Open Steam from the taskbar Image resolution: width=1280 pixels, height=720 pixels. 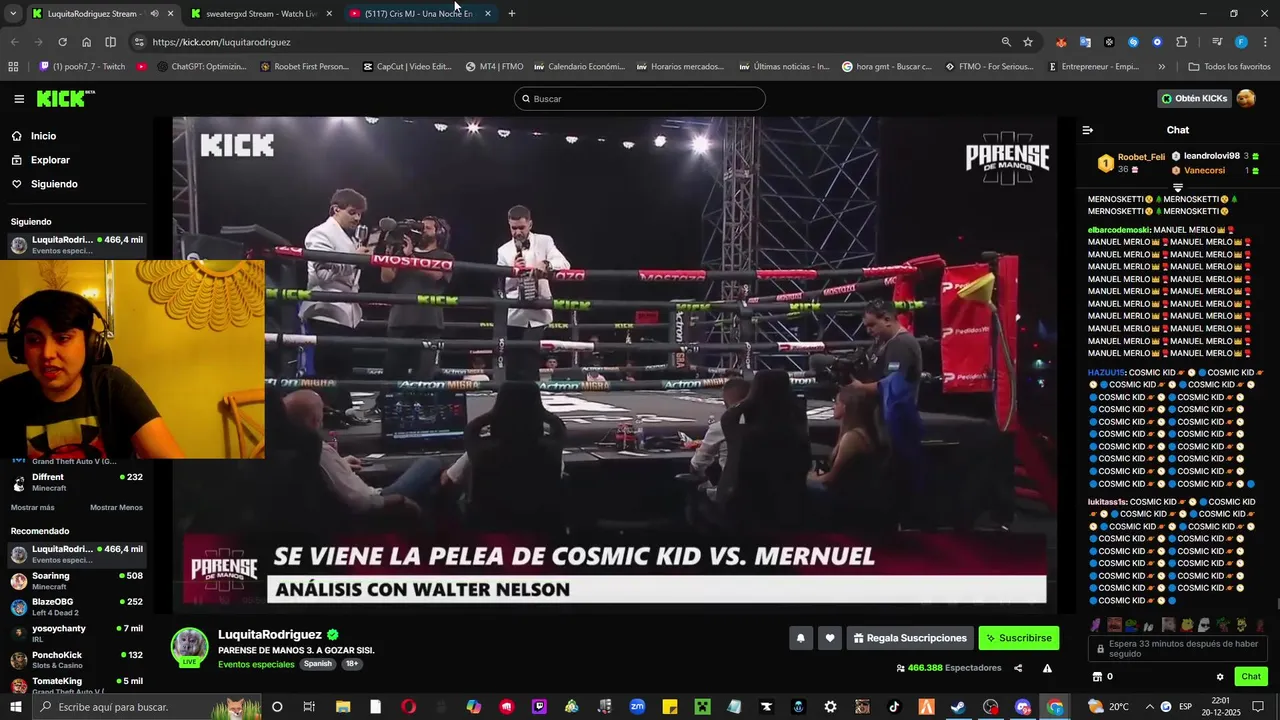click(957, 707)
